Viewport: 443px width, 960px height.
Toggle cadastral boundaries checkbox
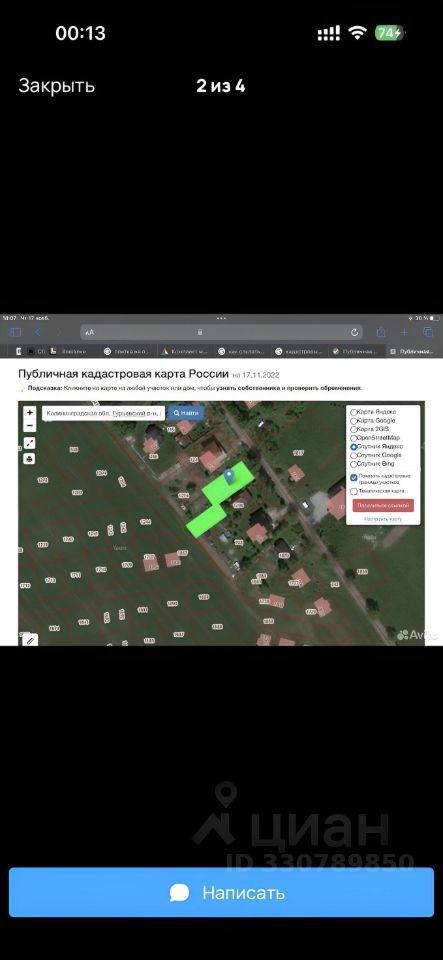point(354,478)
